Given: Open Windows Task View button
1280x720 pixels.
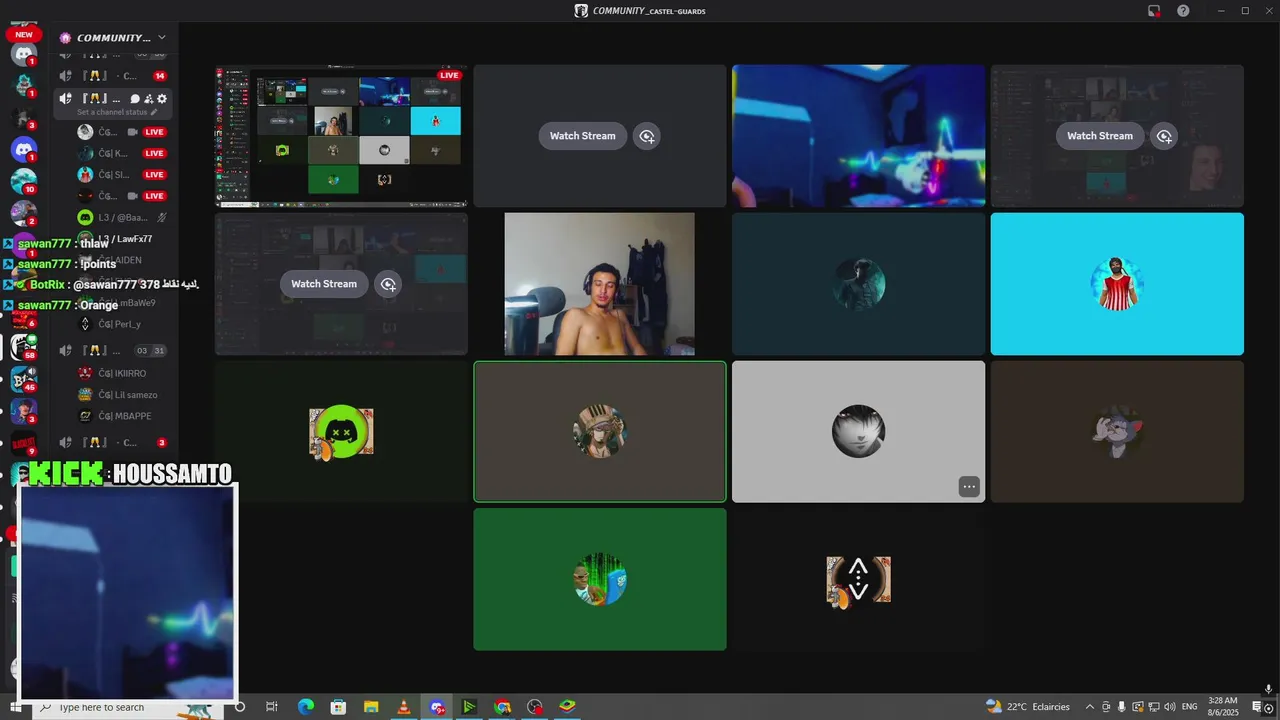Looking at the screenshot, I should (272, 707).
